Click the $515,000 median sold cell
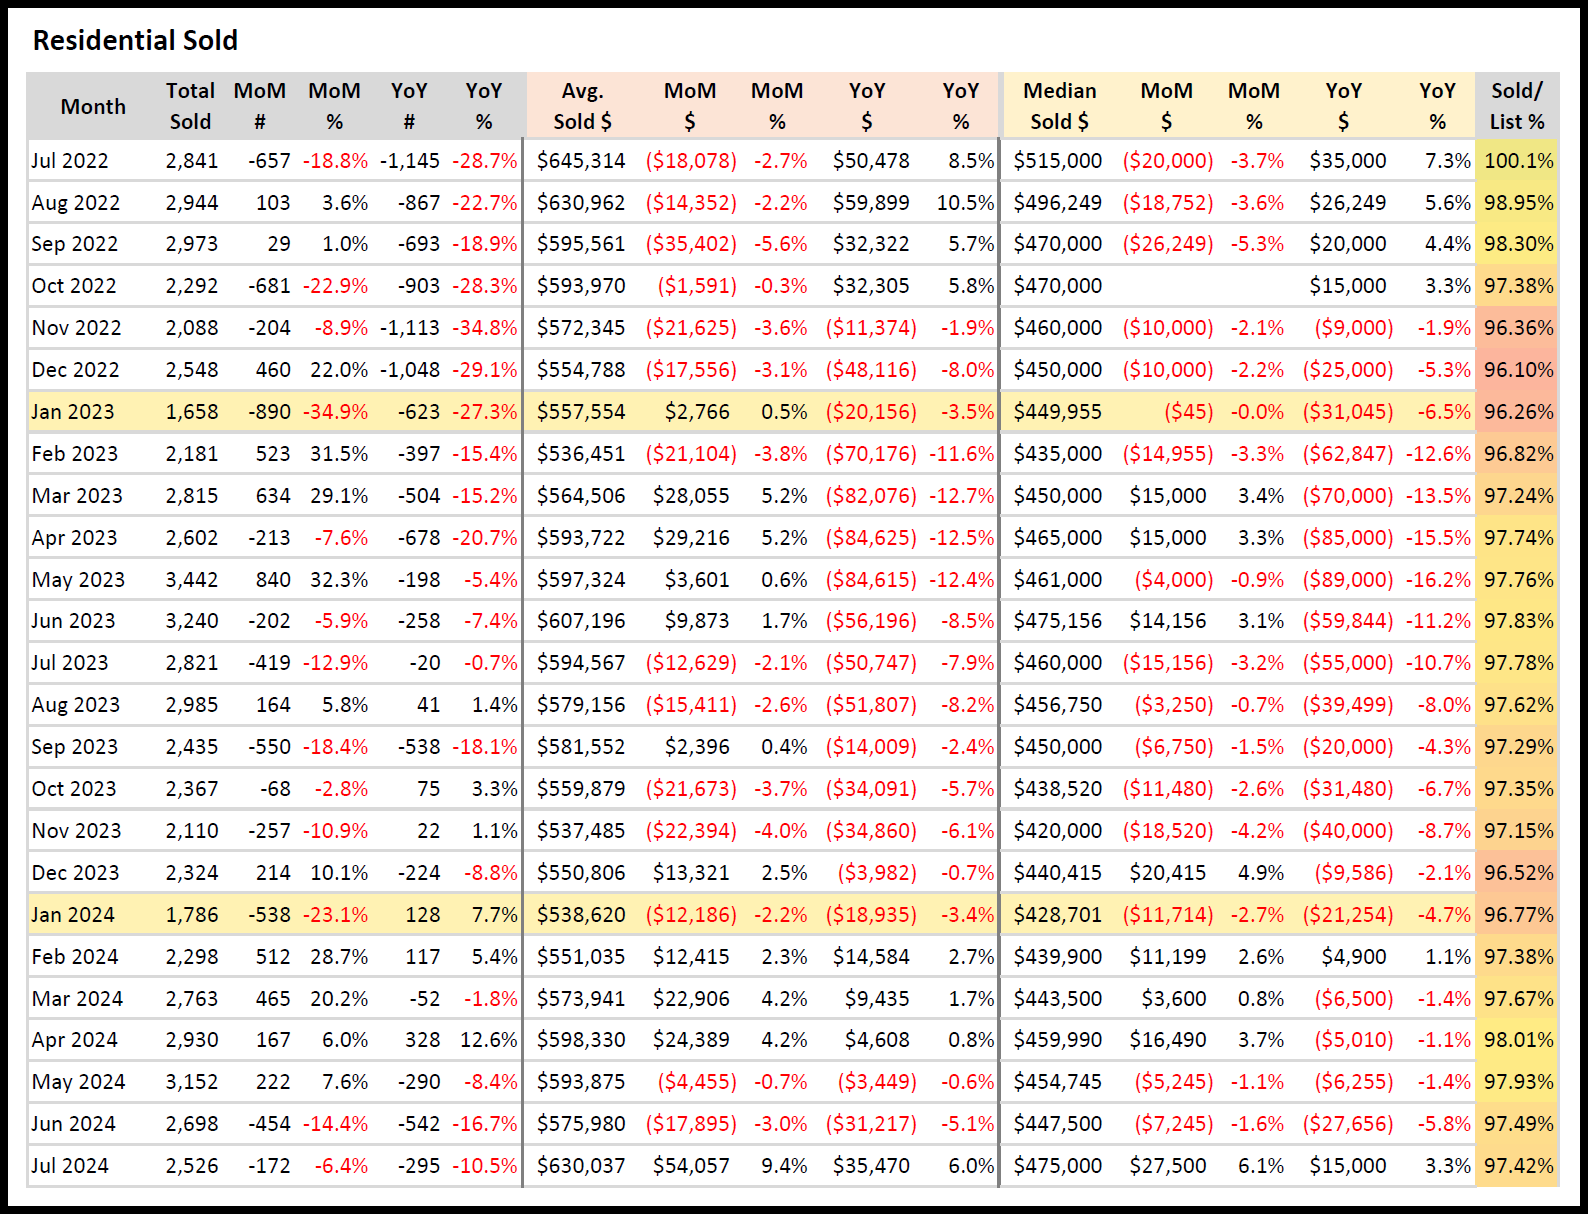1588x1214 pixels. pos(1057,161)
